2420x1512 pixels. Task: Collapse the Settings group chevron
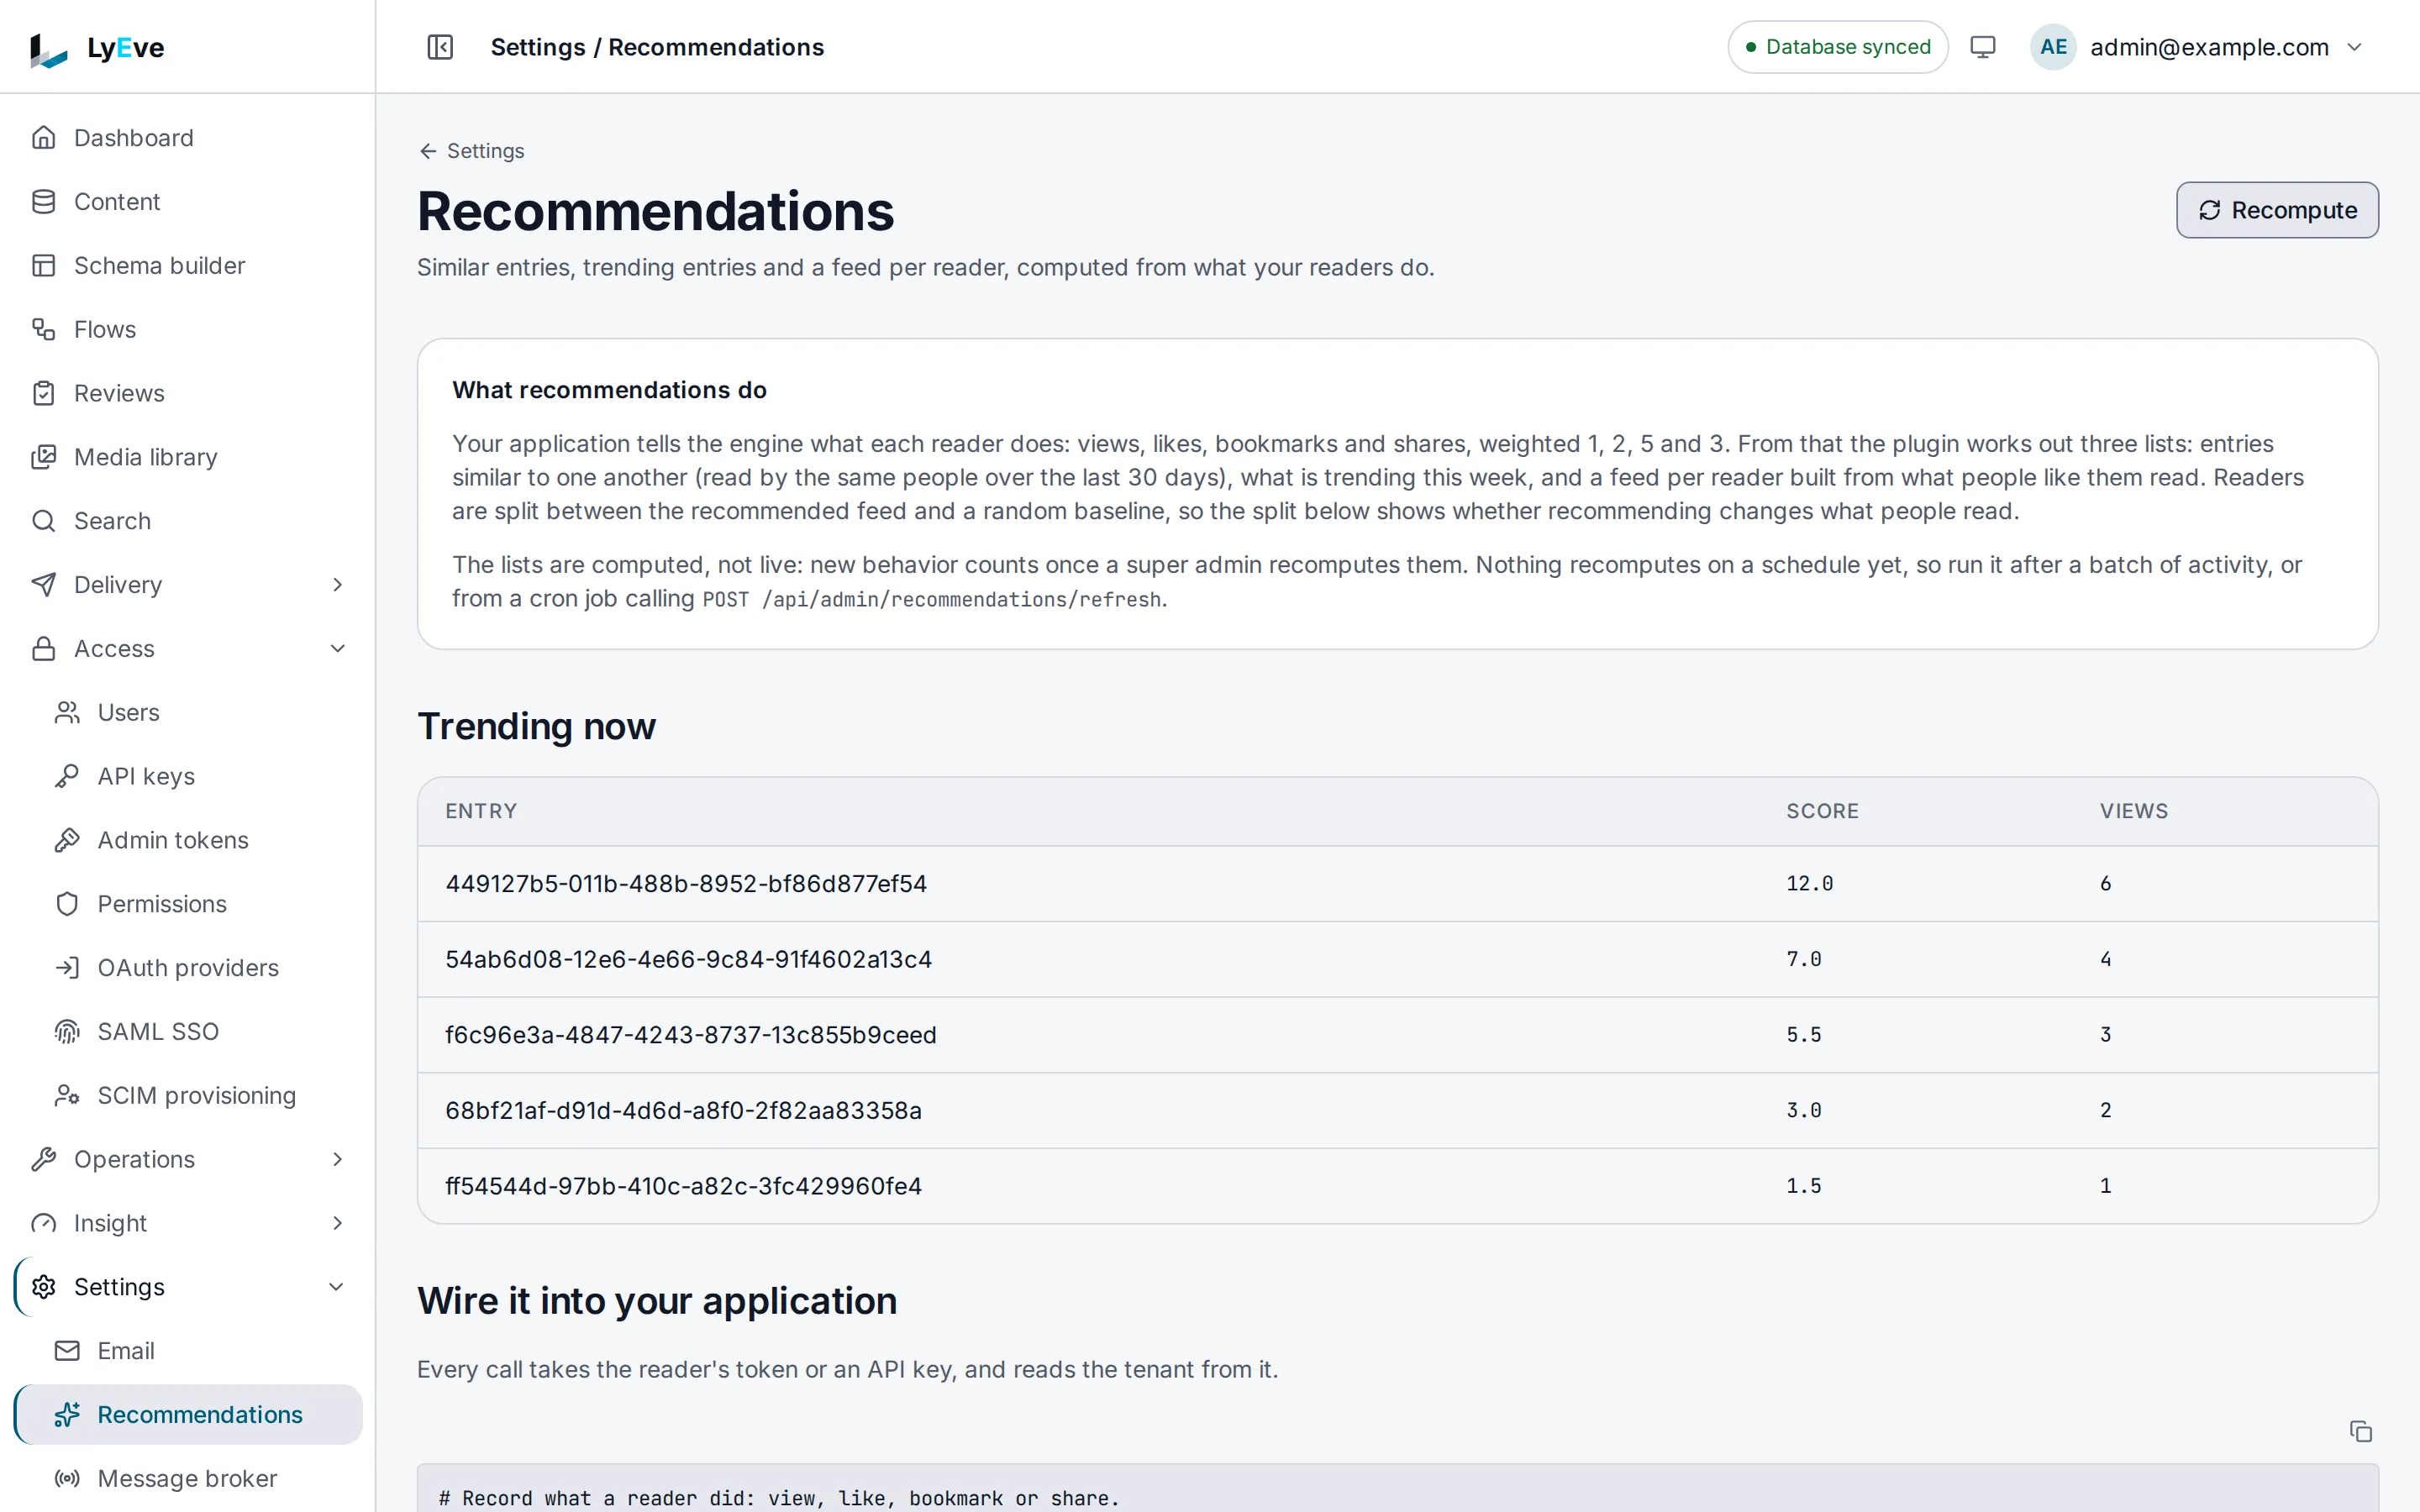coord(337,1287)
